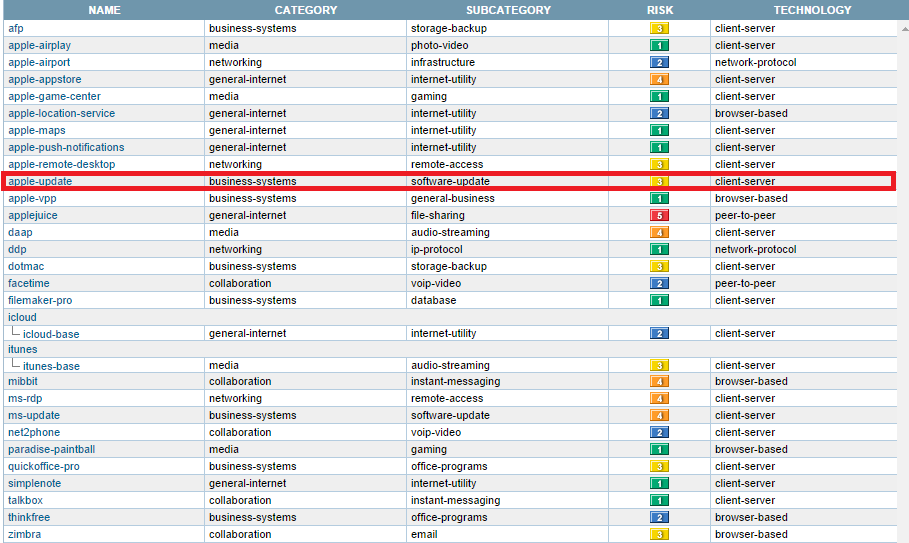909x543 pixels.
Task: Click 'peer-to-peer' in the applejuice row
Action: point(745,216)
